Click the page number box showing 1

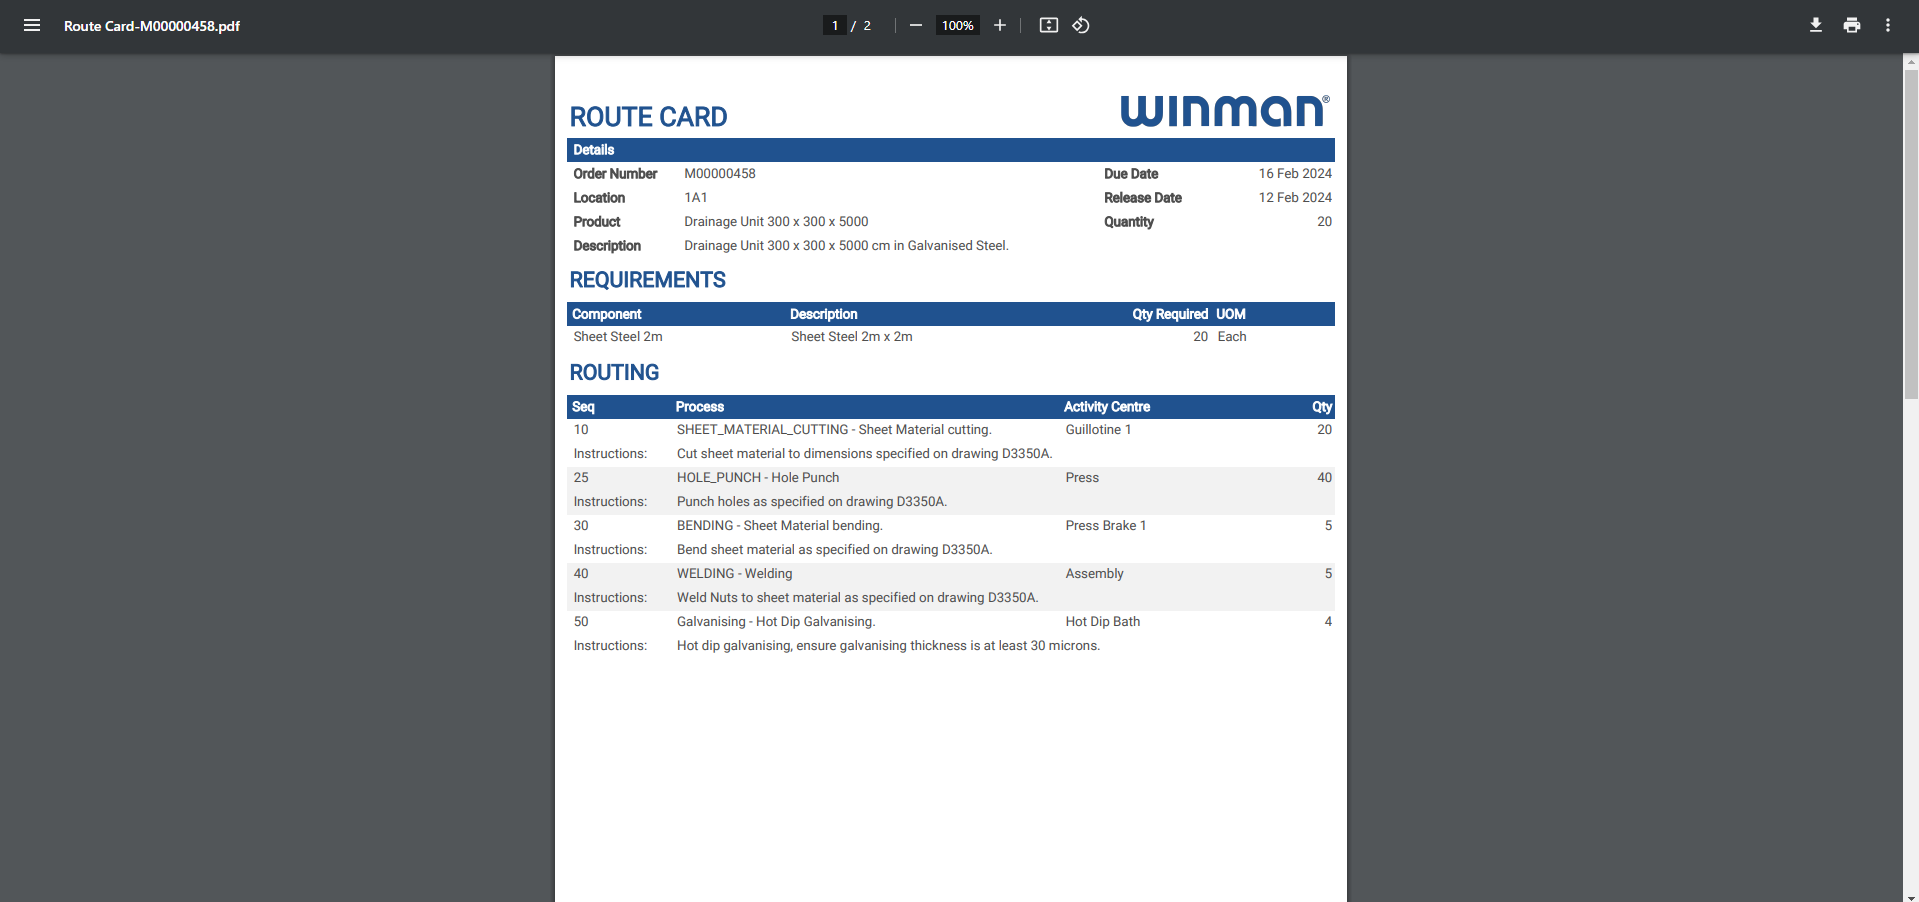(834, 25)
